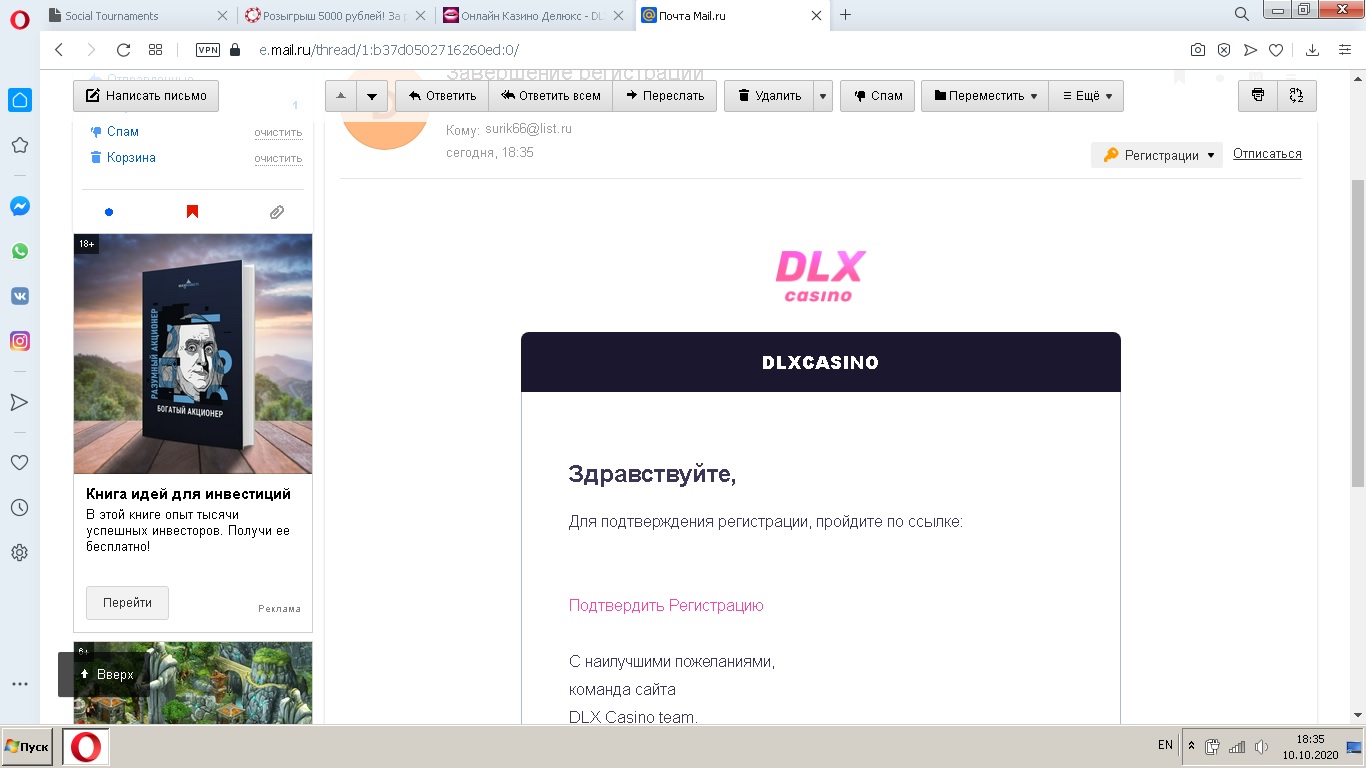Add page to bookmarks with heart icon

[x=1276, y=50]
